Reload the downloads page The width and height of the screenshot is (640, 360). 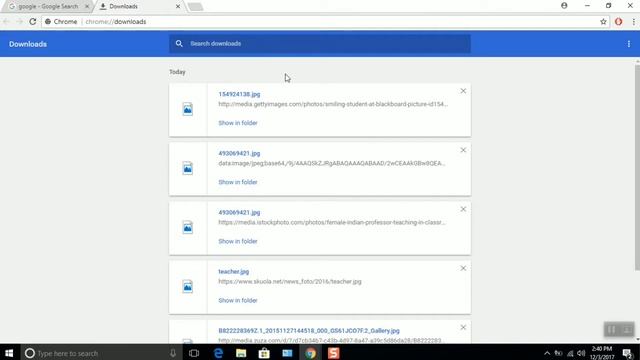click(x=33, y=22)
